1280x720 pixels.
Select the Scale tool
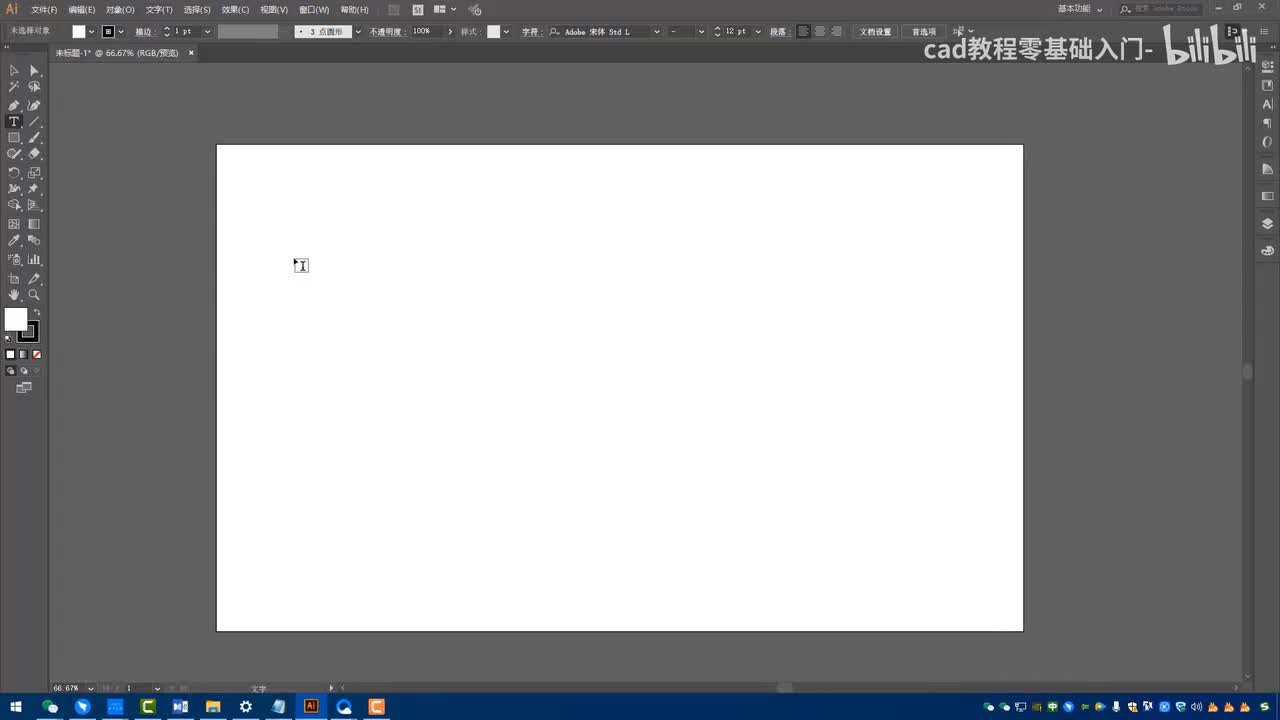coord(34,172)
